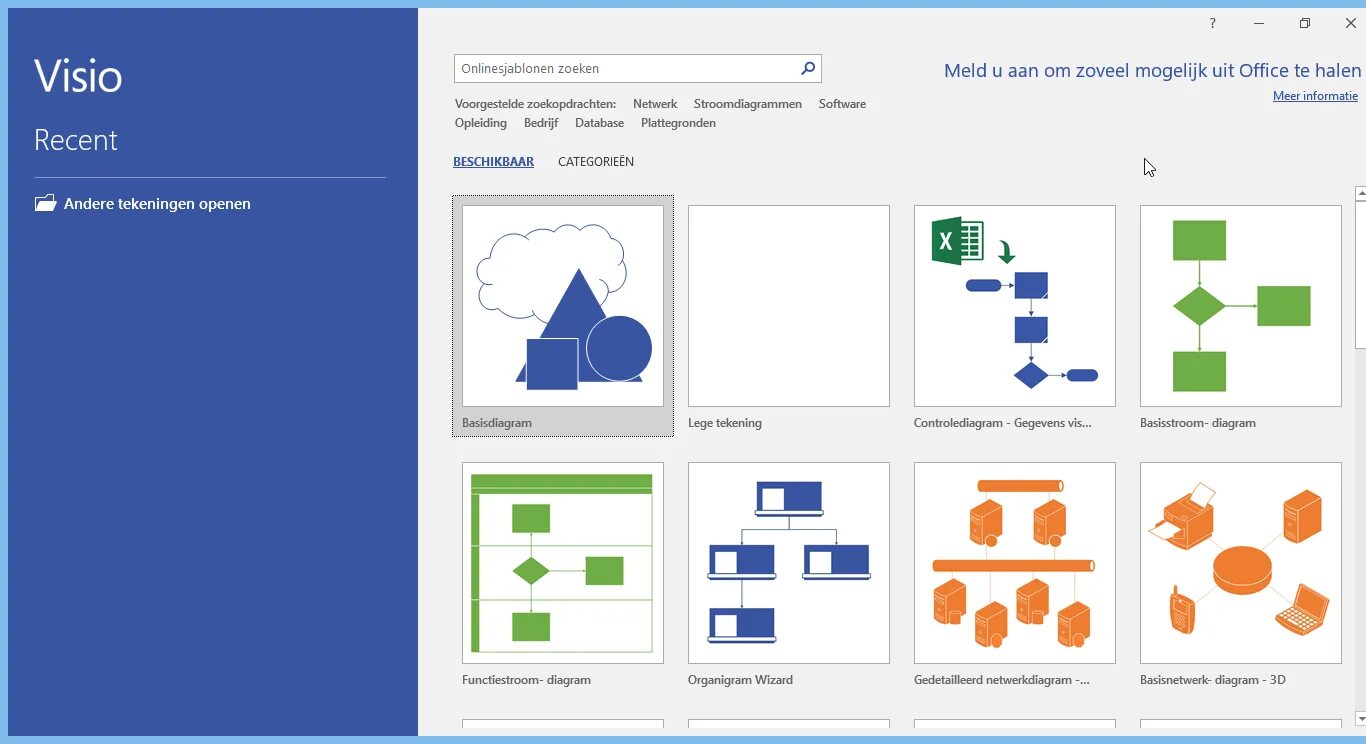Open the Controlediagram Excel template thumbnail

coord(1015,306)
